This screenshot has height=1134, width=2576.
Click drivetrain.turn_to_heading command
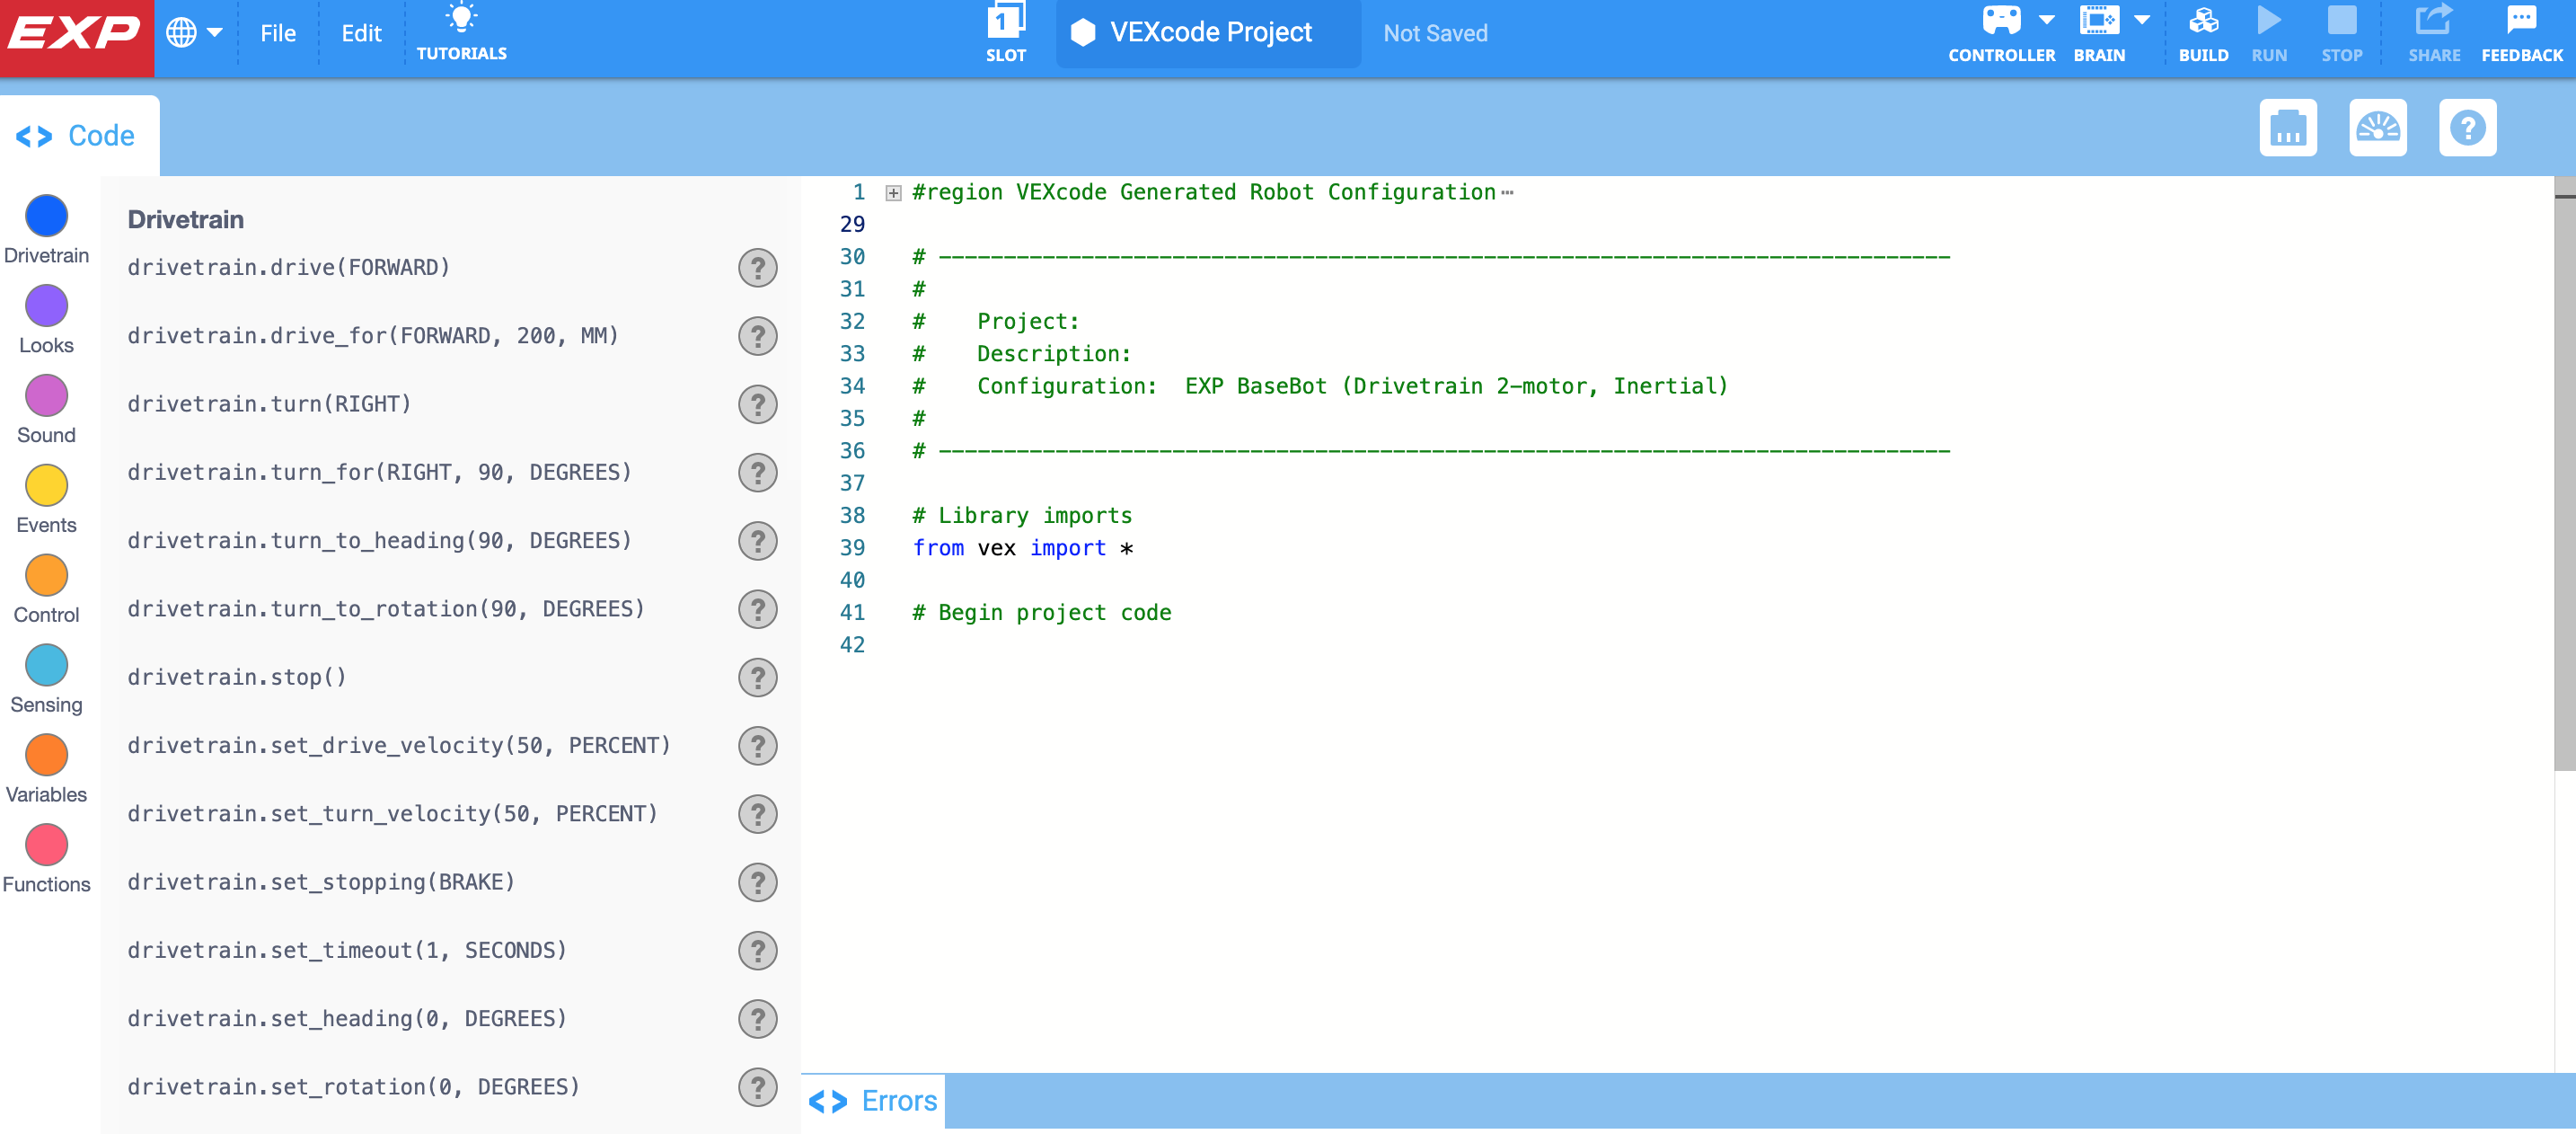(379, 539)
